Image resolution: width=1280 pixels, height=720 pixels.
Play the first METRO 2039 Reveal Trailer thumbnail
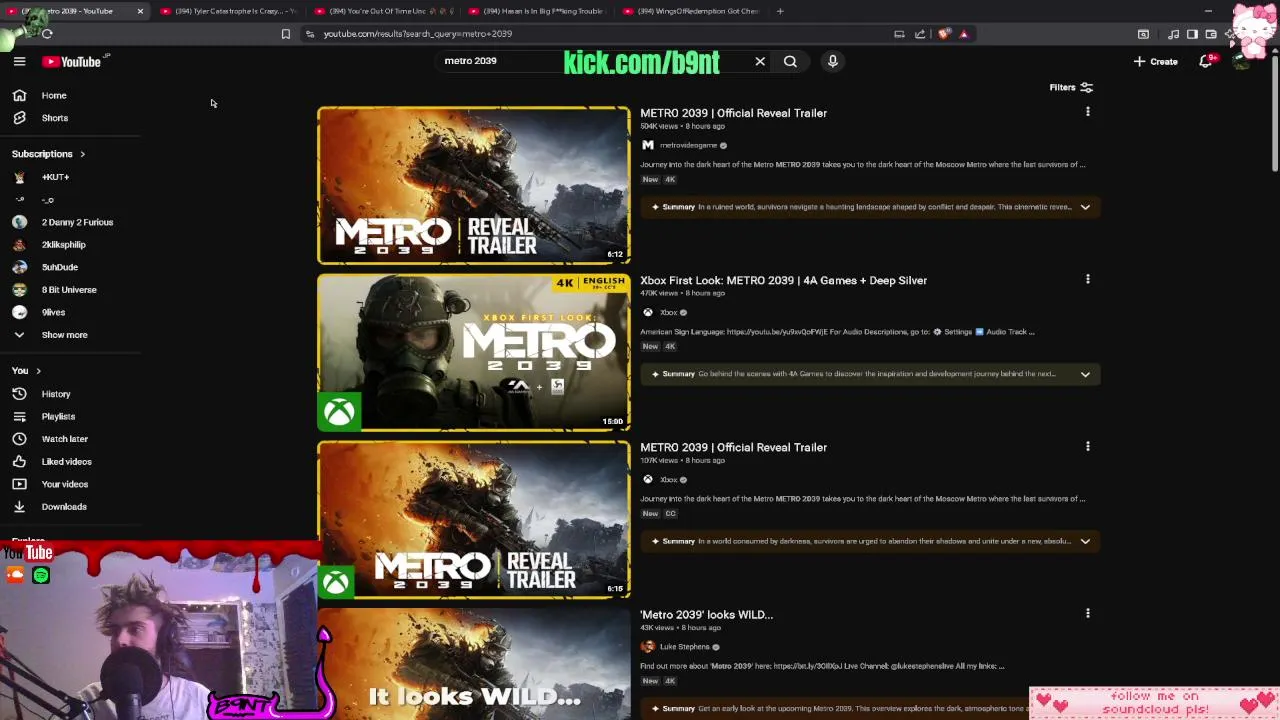click(x=474, y=185)
